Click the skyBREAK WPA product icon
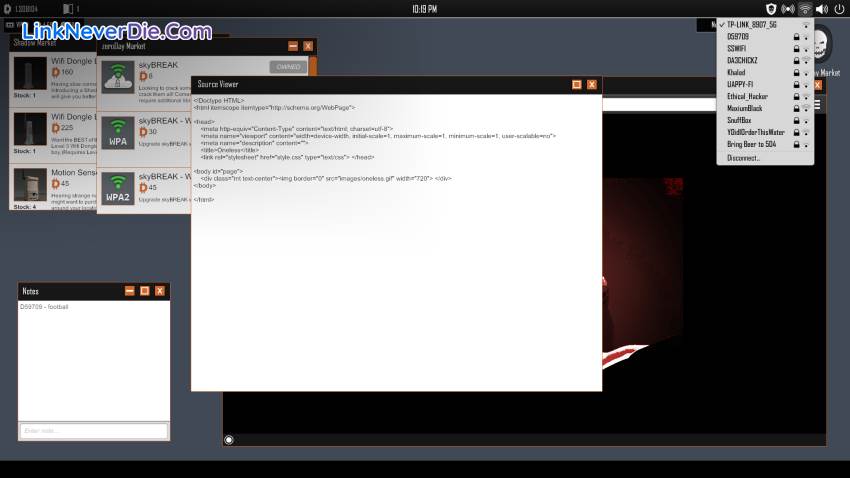The image size is (850, 478). click(118, 132)
